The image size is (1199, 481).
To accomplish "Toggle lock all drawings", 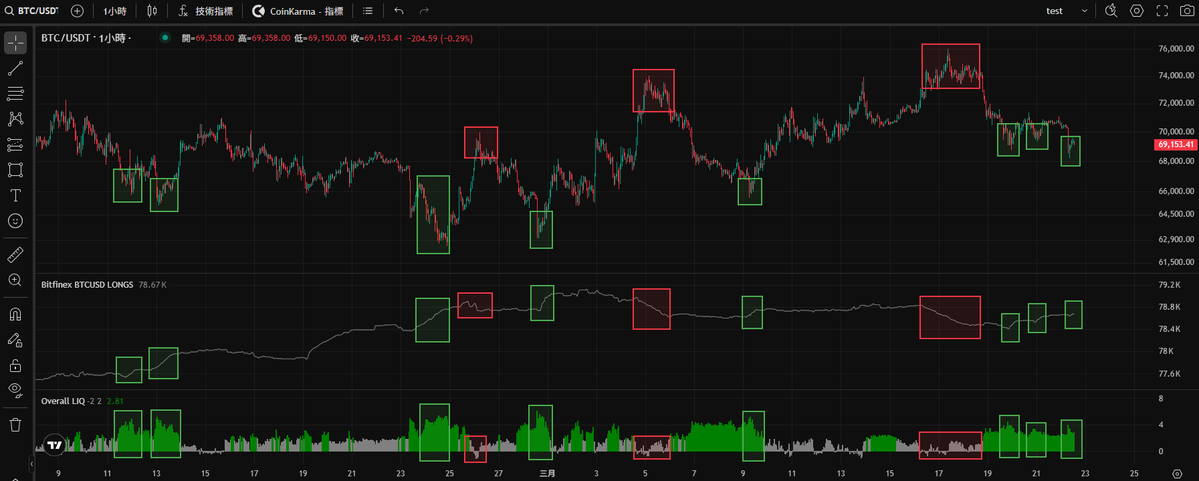I will click(x=15, y=364).
